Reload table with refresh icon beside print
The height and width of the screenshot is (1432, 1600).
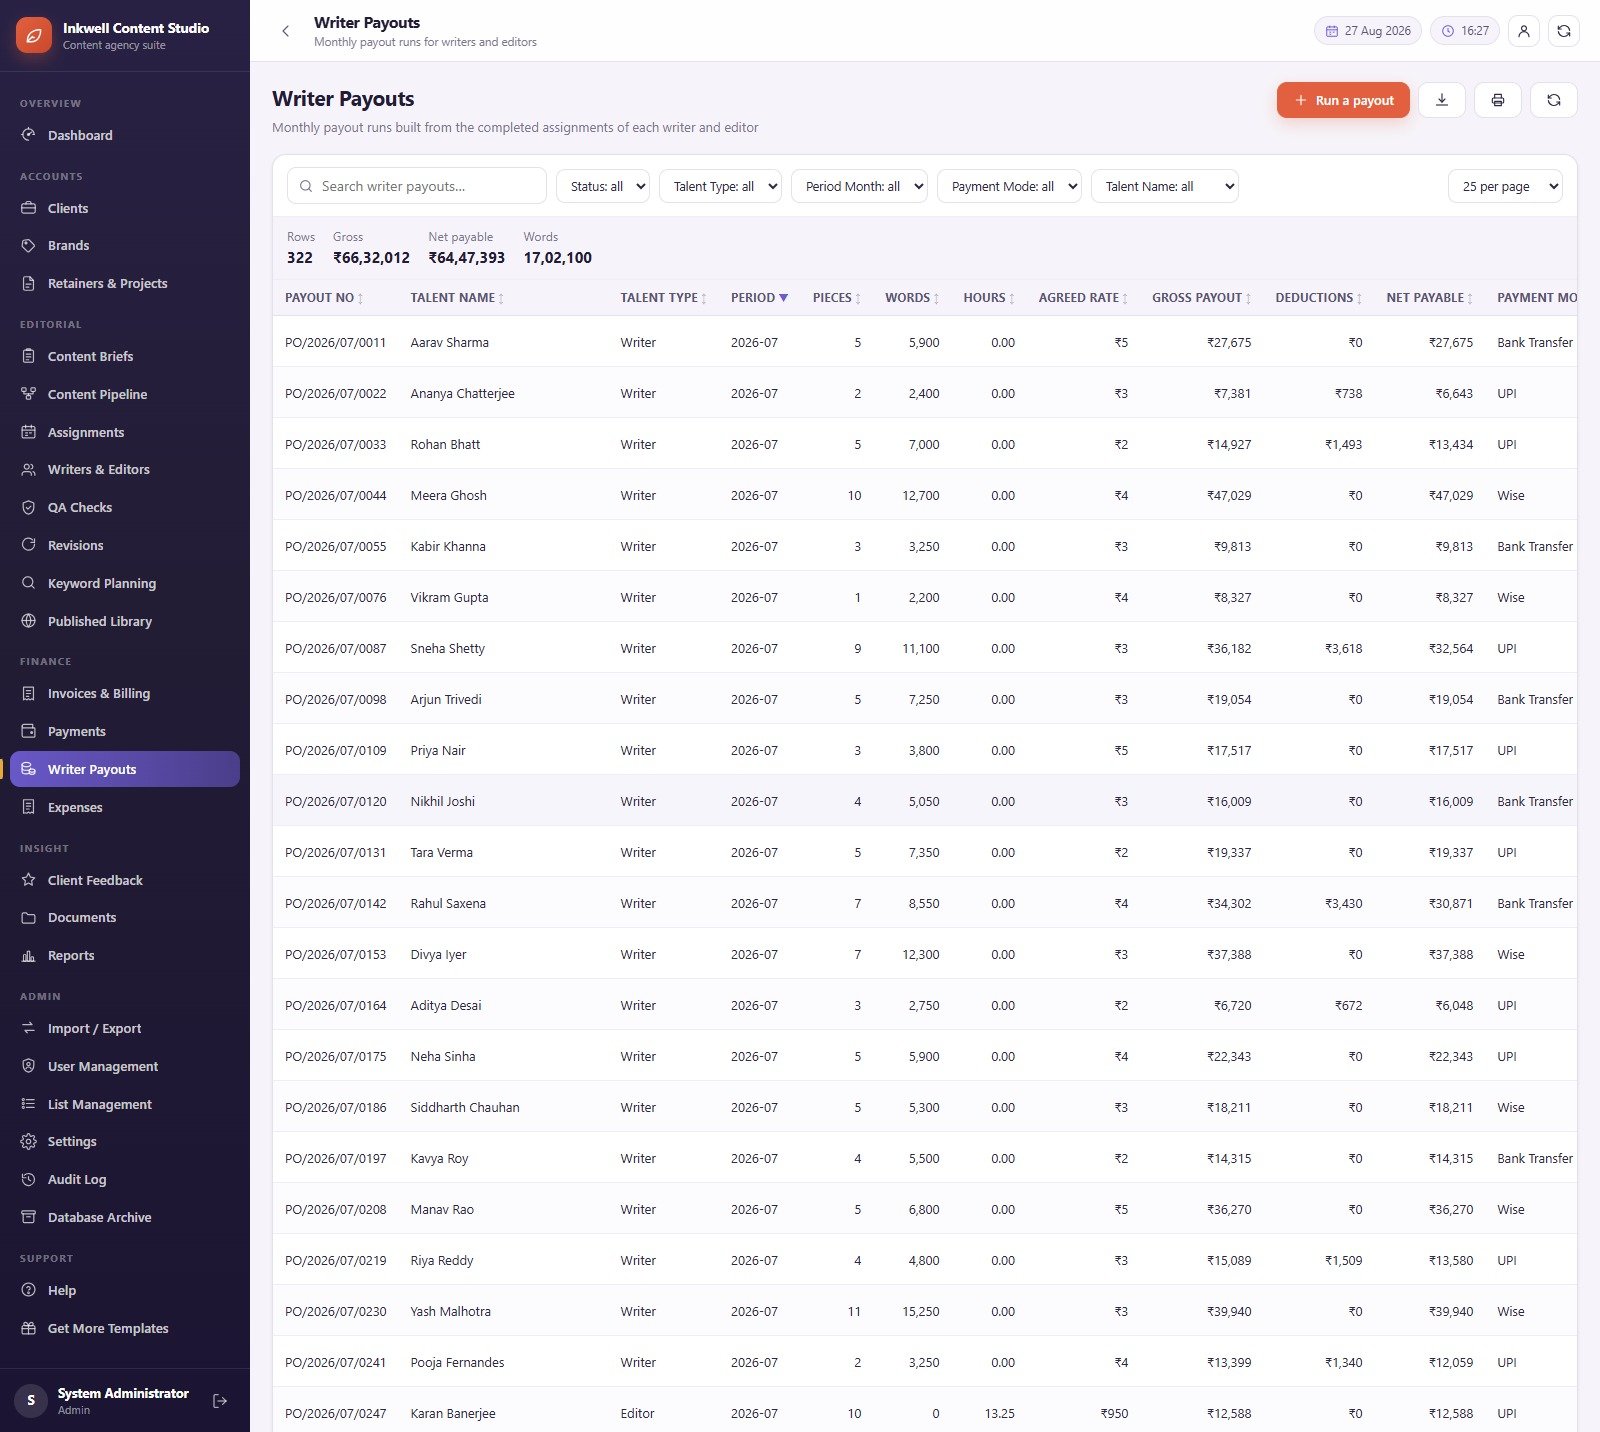point(1553,100)
